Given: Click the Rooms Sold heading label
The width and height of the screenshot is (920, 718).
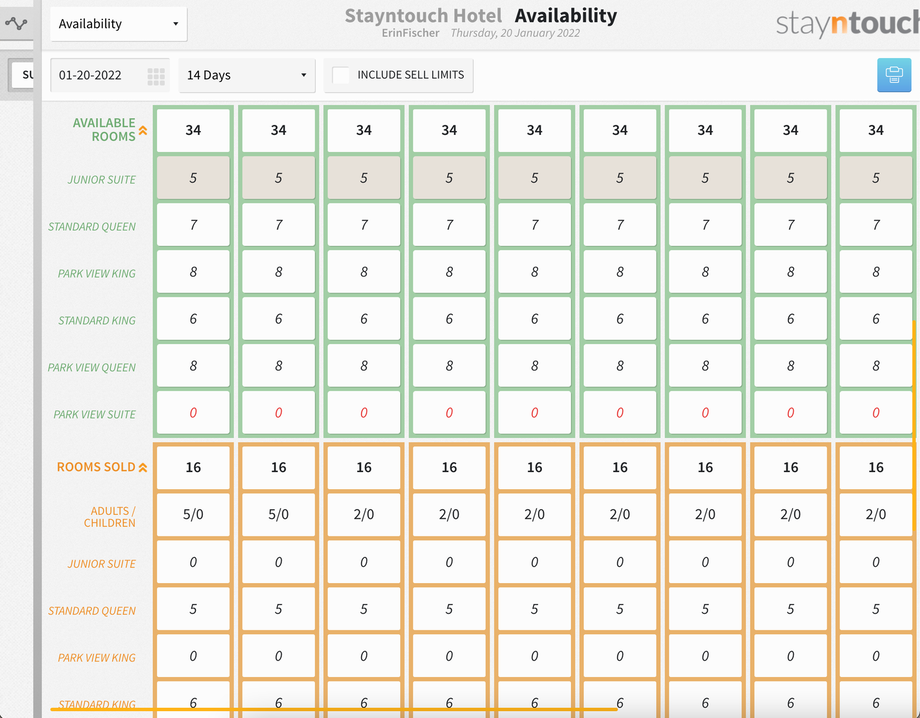Looking at the screenshot, I should [x=96, y=467].
